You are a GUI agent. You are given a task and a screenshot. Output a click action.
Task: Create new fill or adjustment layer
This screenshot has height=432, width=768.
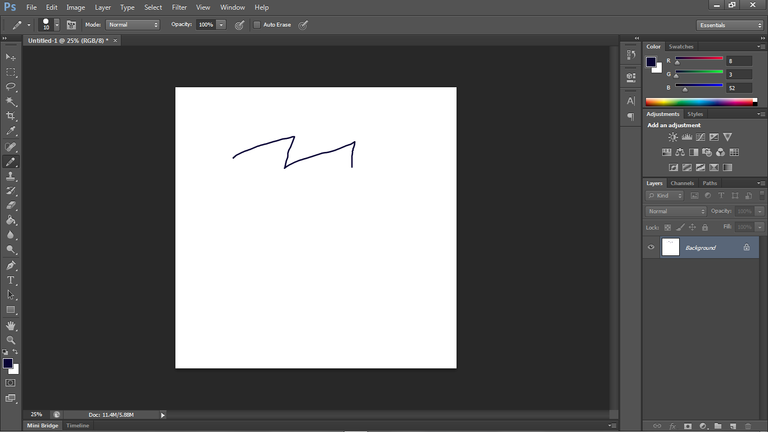[x=703, y=426]
